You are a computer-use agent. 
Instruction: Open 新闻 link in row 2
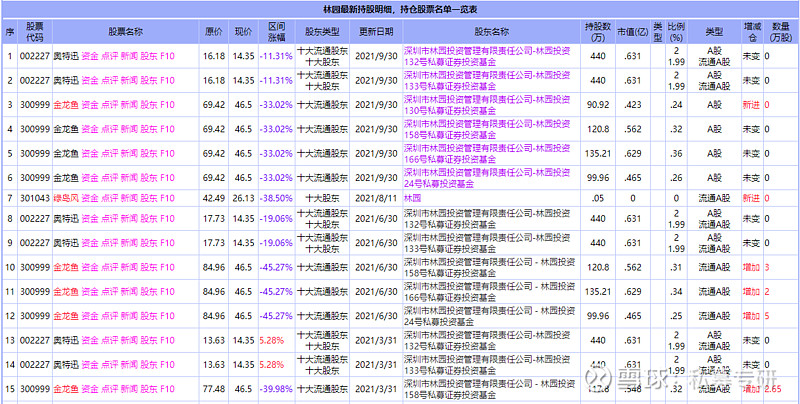point(129,81)
